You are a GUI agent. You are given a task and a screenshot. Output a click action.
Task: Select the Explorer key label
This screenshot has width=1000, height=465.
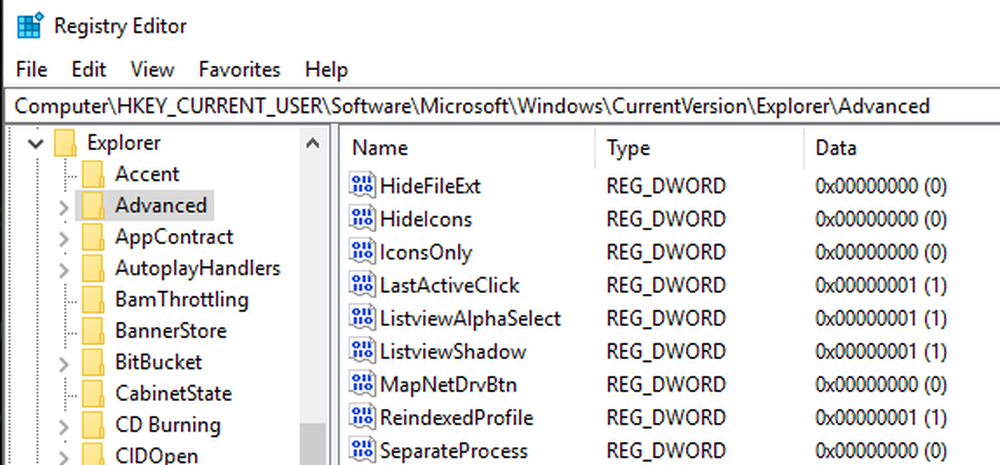click(x=124, y=143)
